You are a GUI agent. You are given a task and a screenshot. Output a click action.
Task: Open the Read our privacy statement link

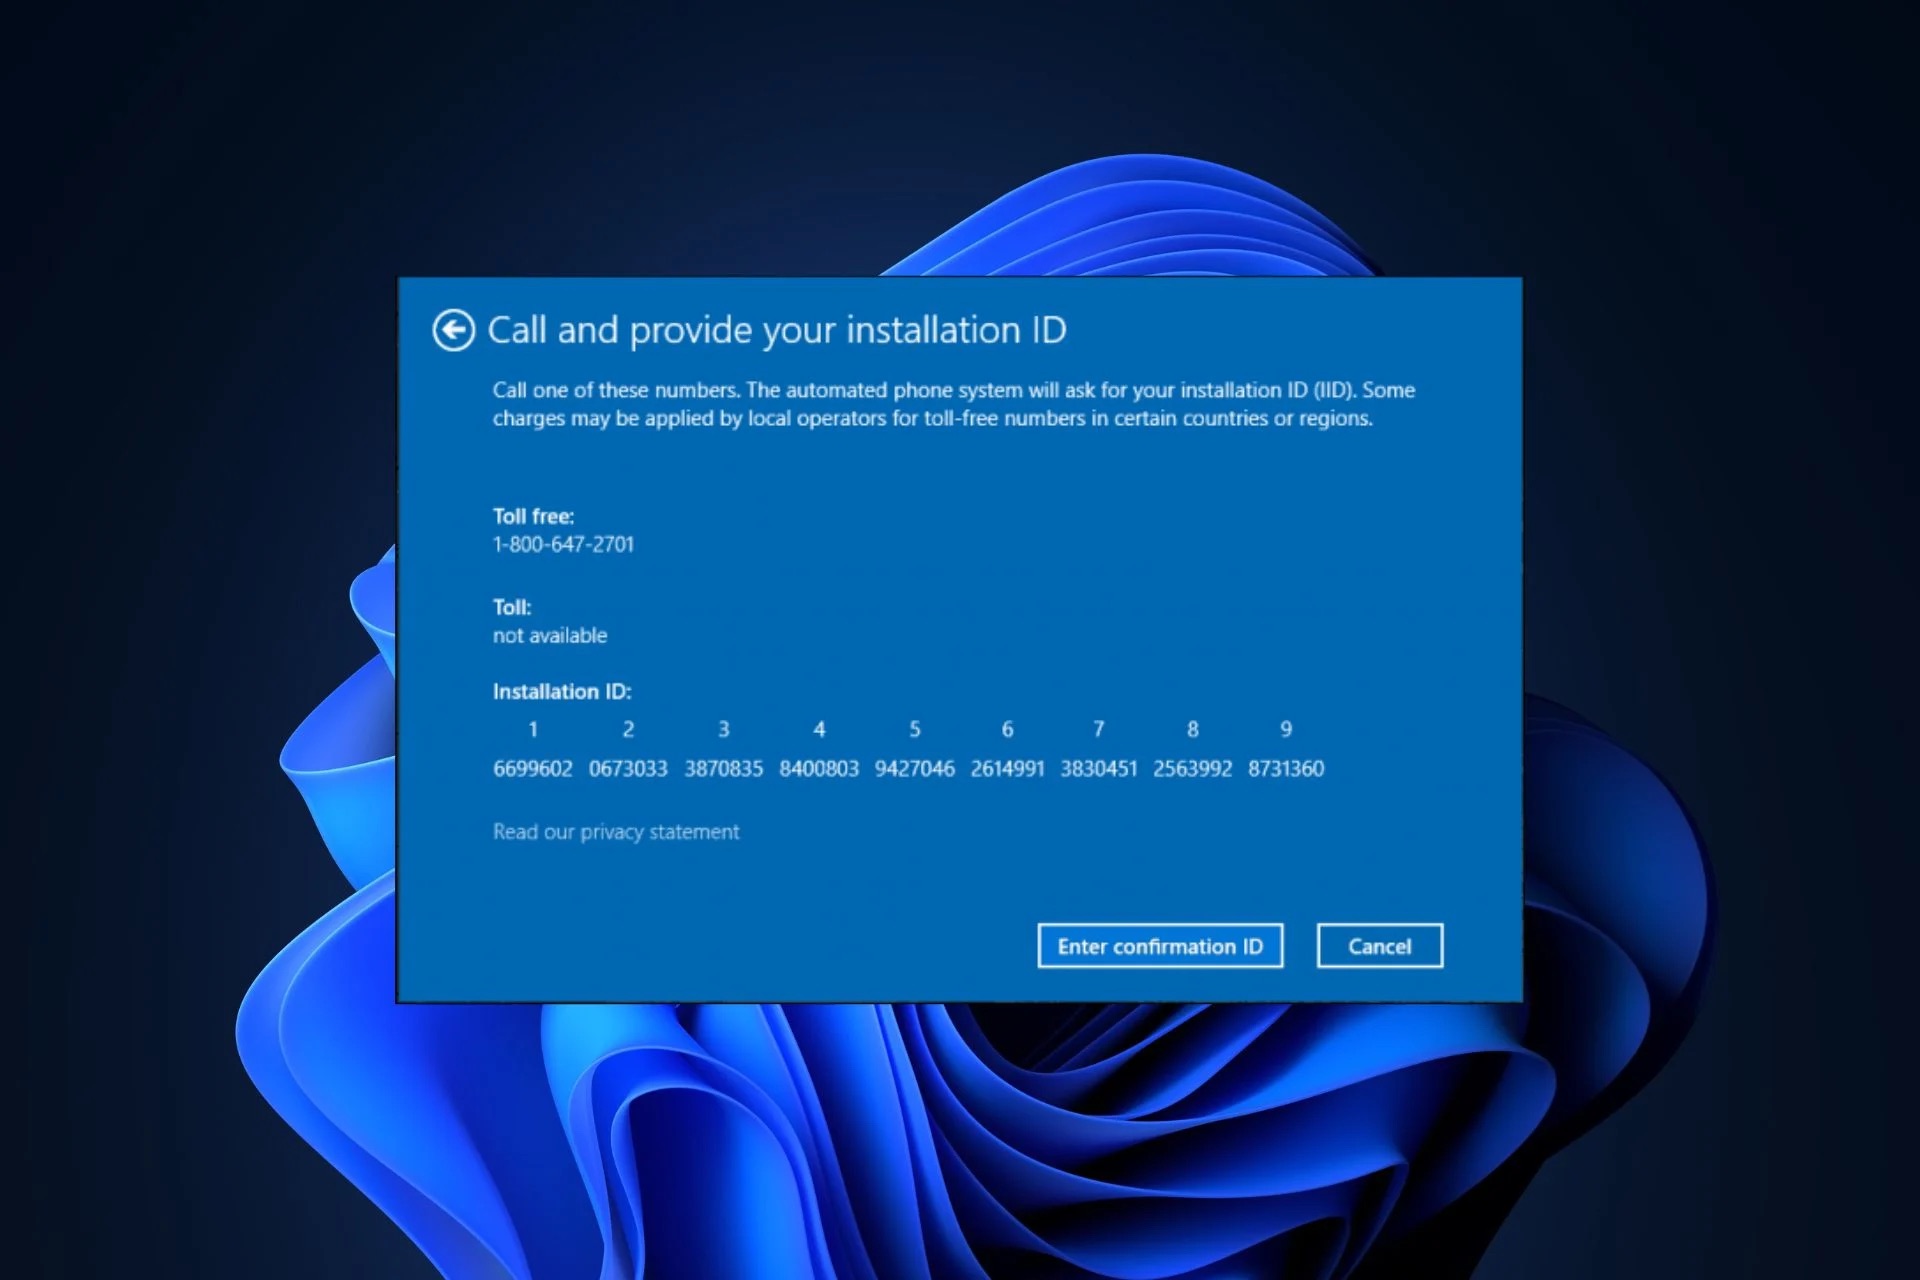pos(616,832)
